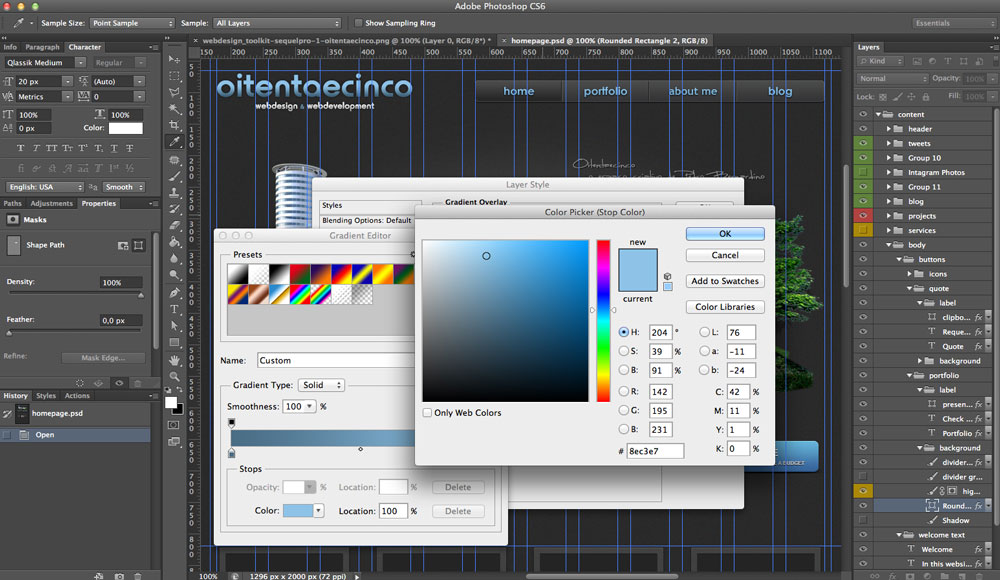Viewport: 1000px width, 580px height.
Task: Expand the header layer group
Action: pyautogui.click(x=888, y=129)
